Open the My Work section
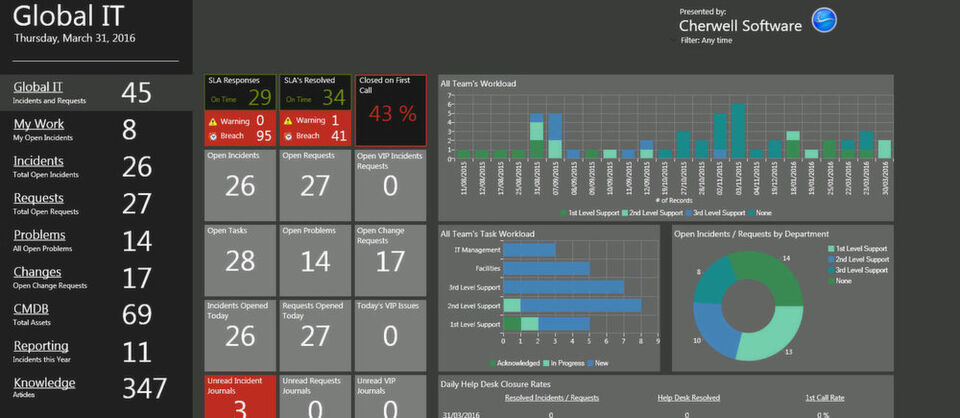The height and width of the screenshot is (418, 960). point(39,124)
